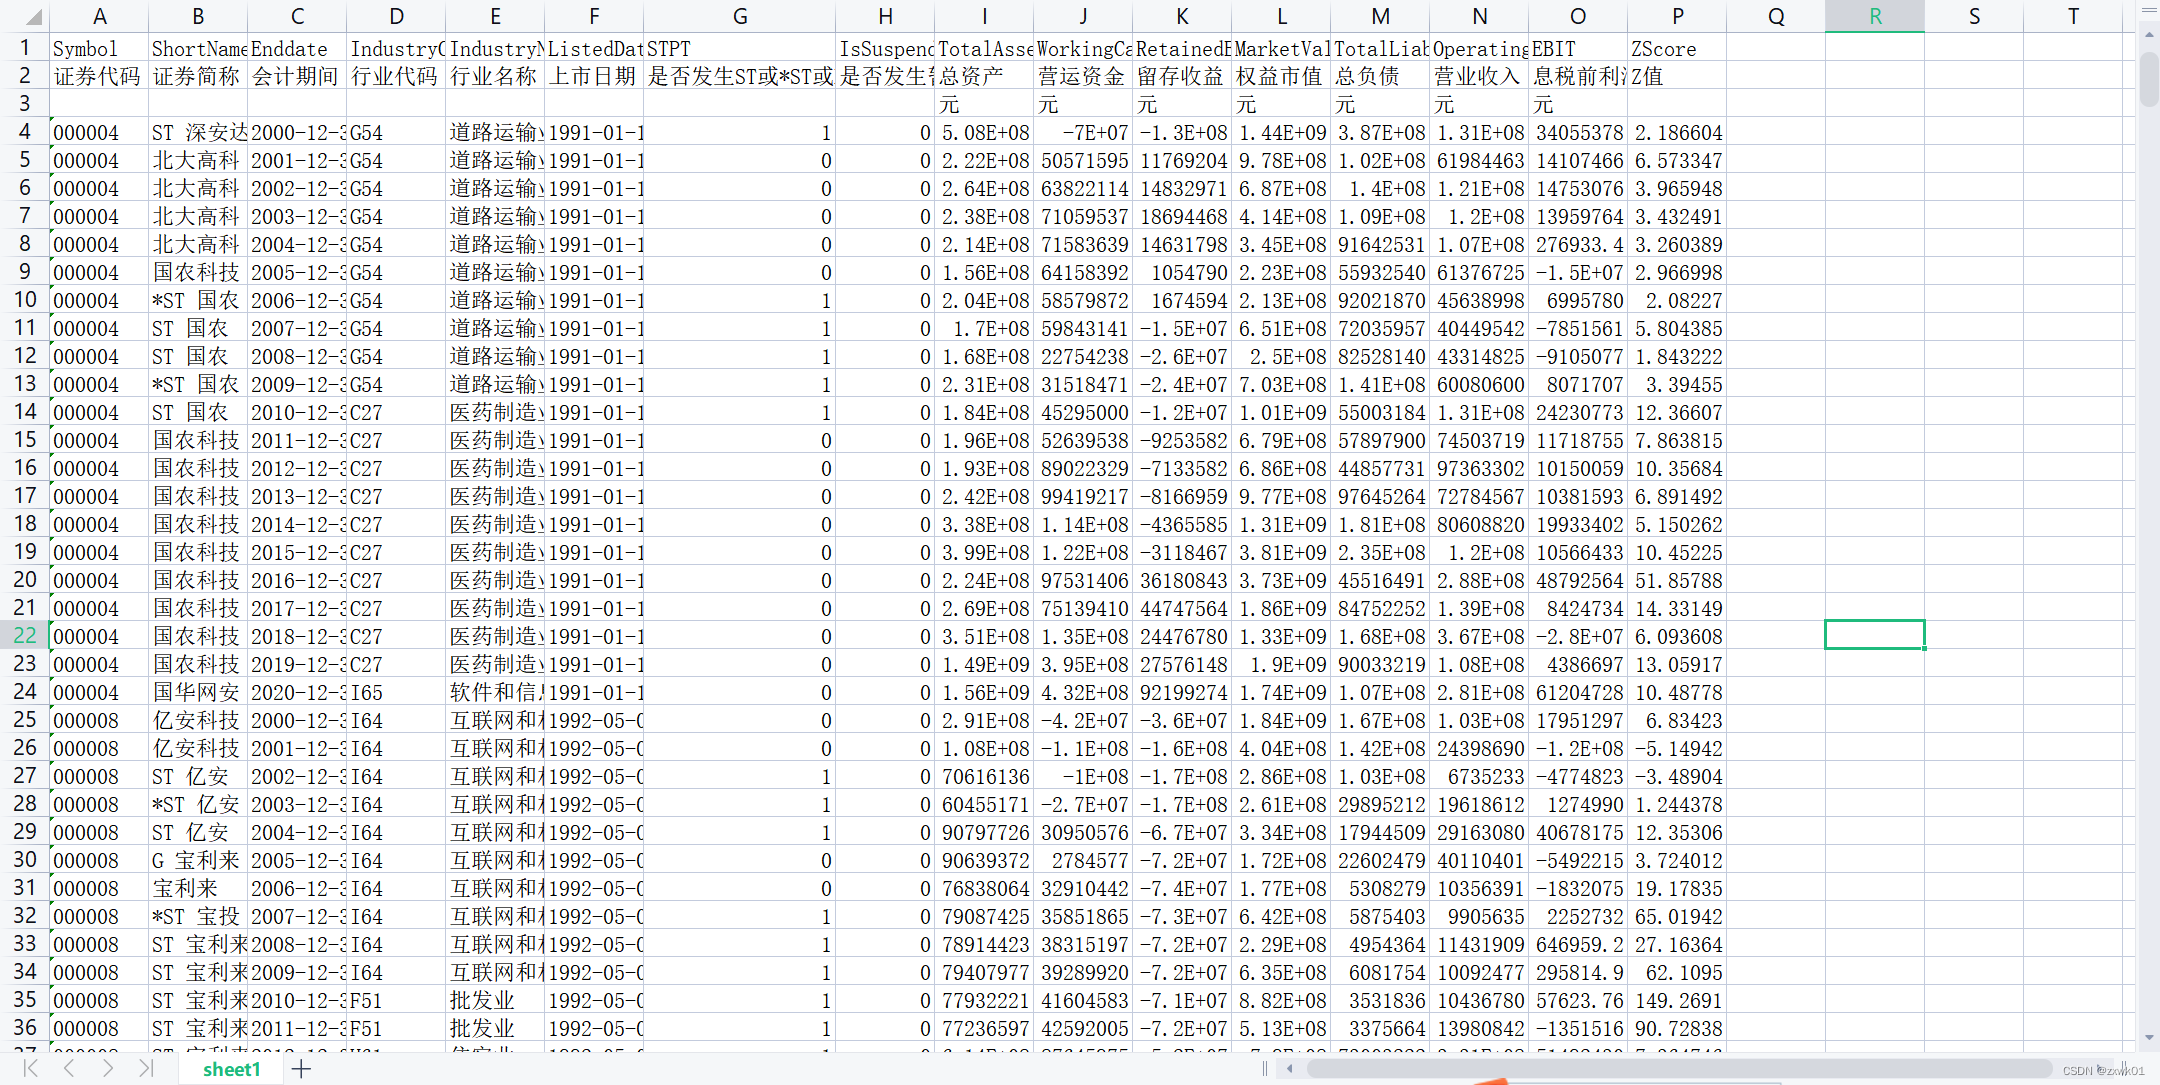The height and width of the screenshot is (1085, 2160).
Task: Click the vertical scrollbar thumb
Action: point(2149,78)
